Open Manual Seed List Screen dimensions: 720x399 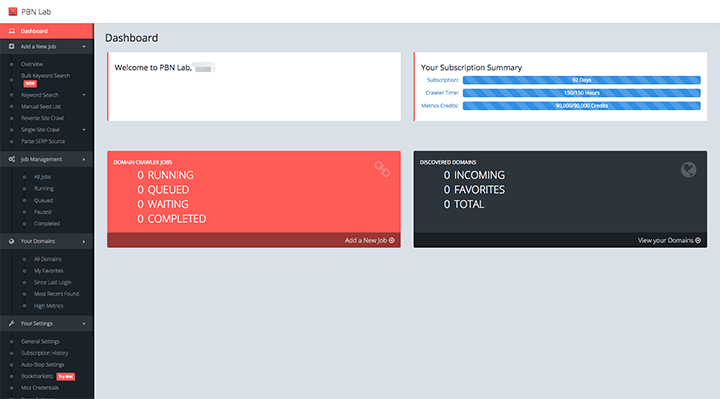41,107
